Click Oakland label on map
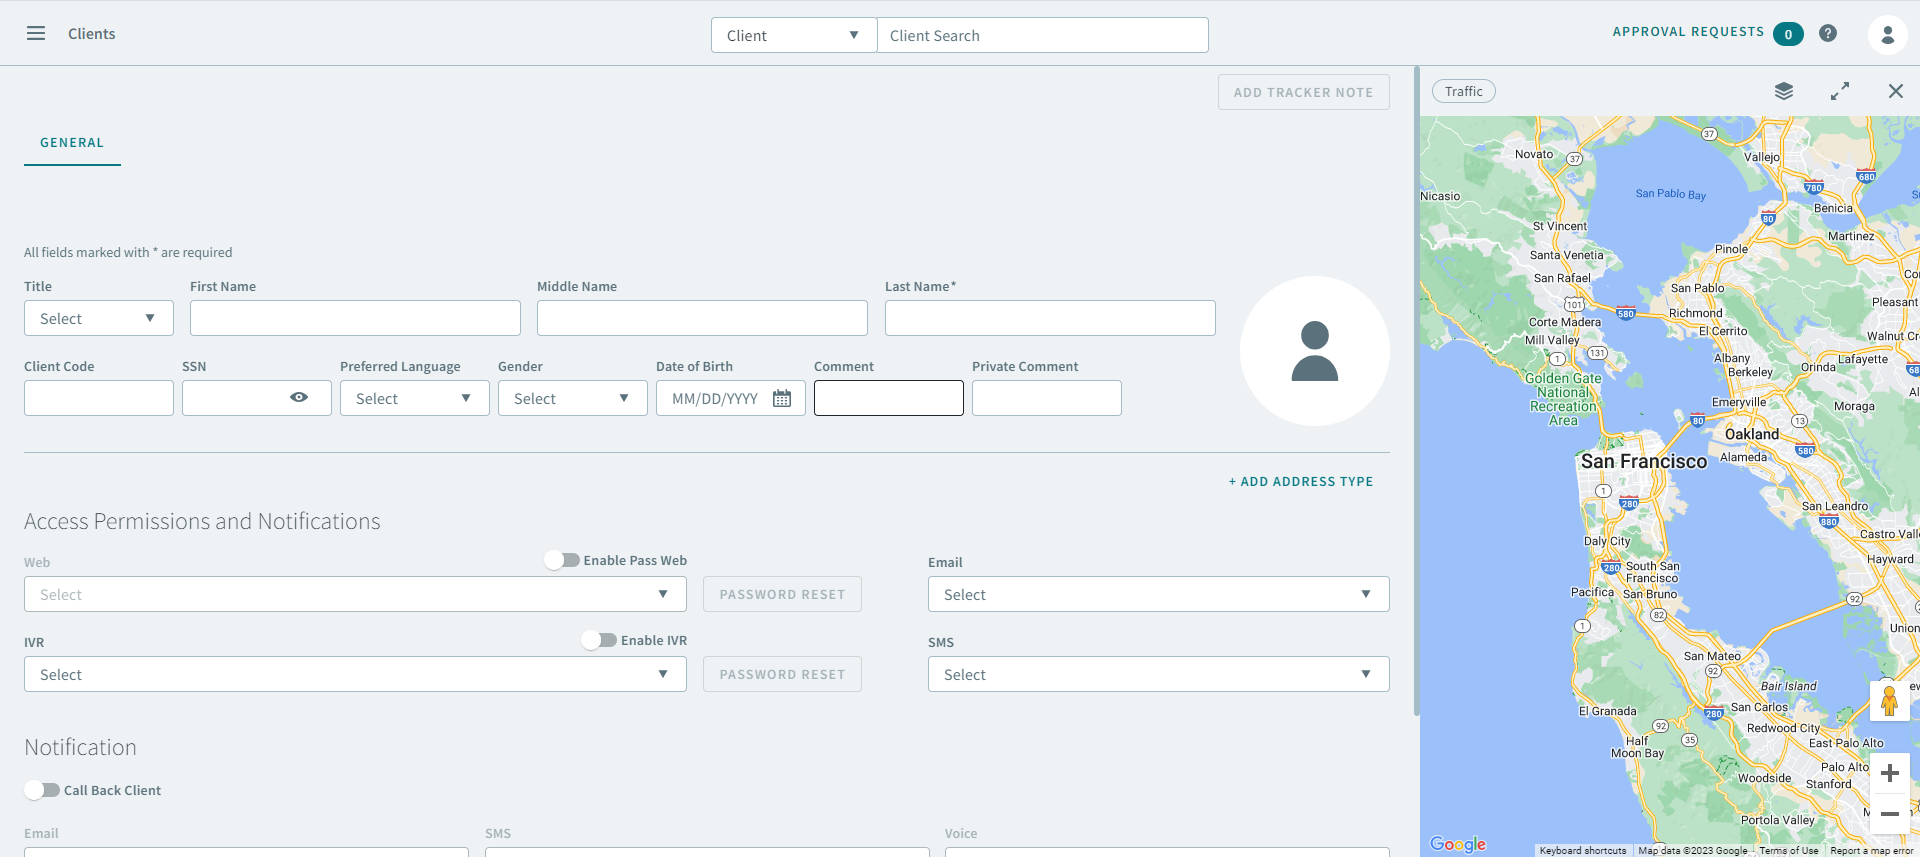 1752,434
